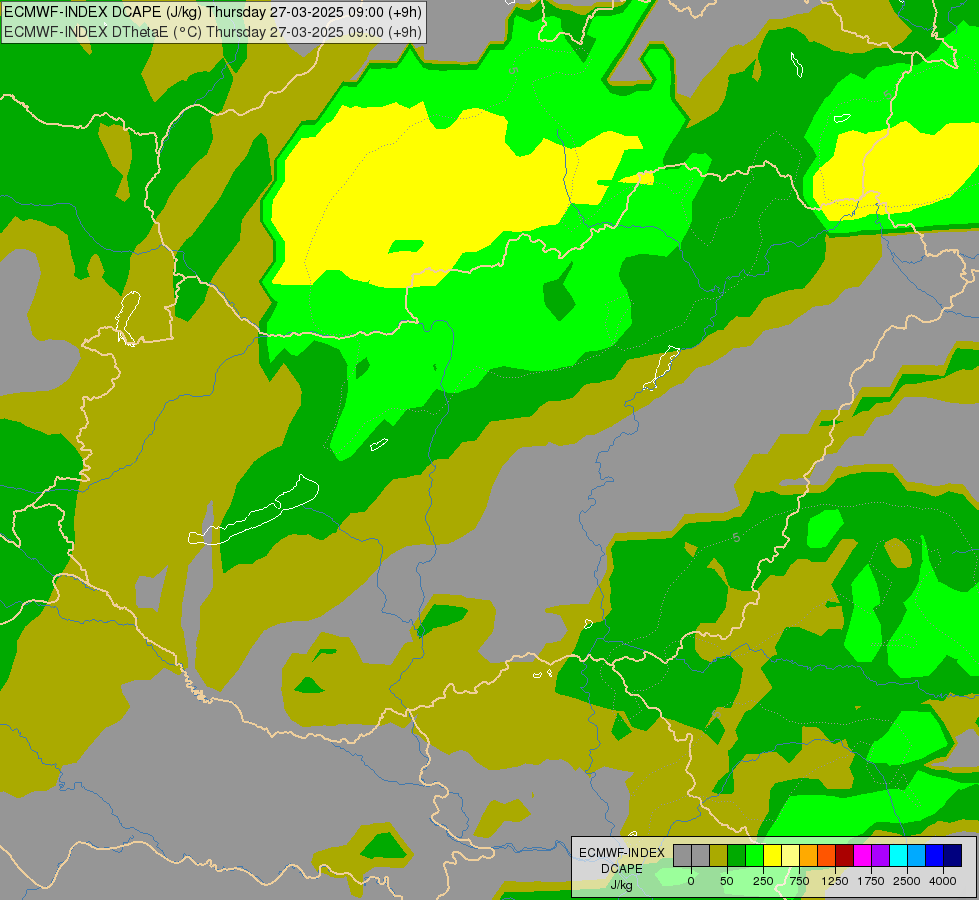Click the ECMWF-INDEX title in the legend box
Image resolution: width=979 pixels, height=900 pixels.
click(622, 853)
